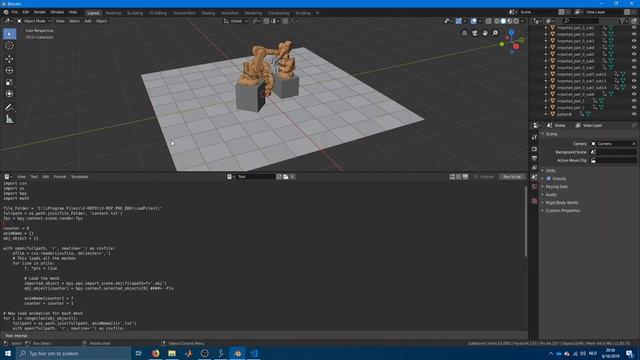
Task: Open the World properties tab
Action: pyautogui.click(x=534, y=187)
